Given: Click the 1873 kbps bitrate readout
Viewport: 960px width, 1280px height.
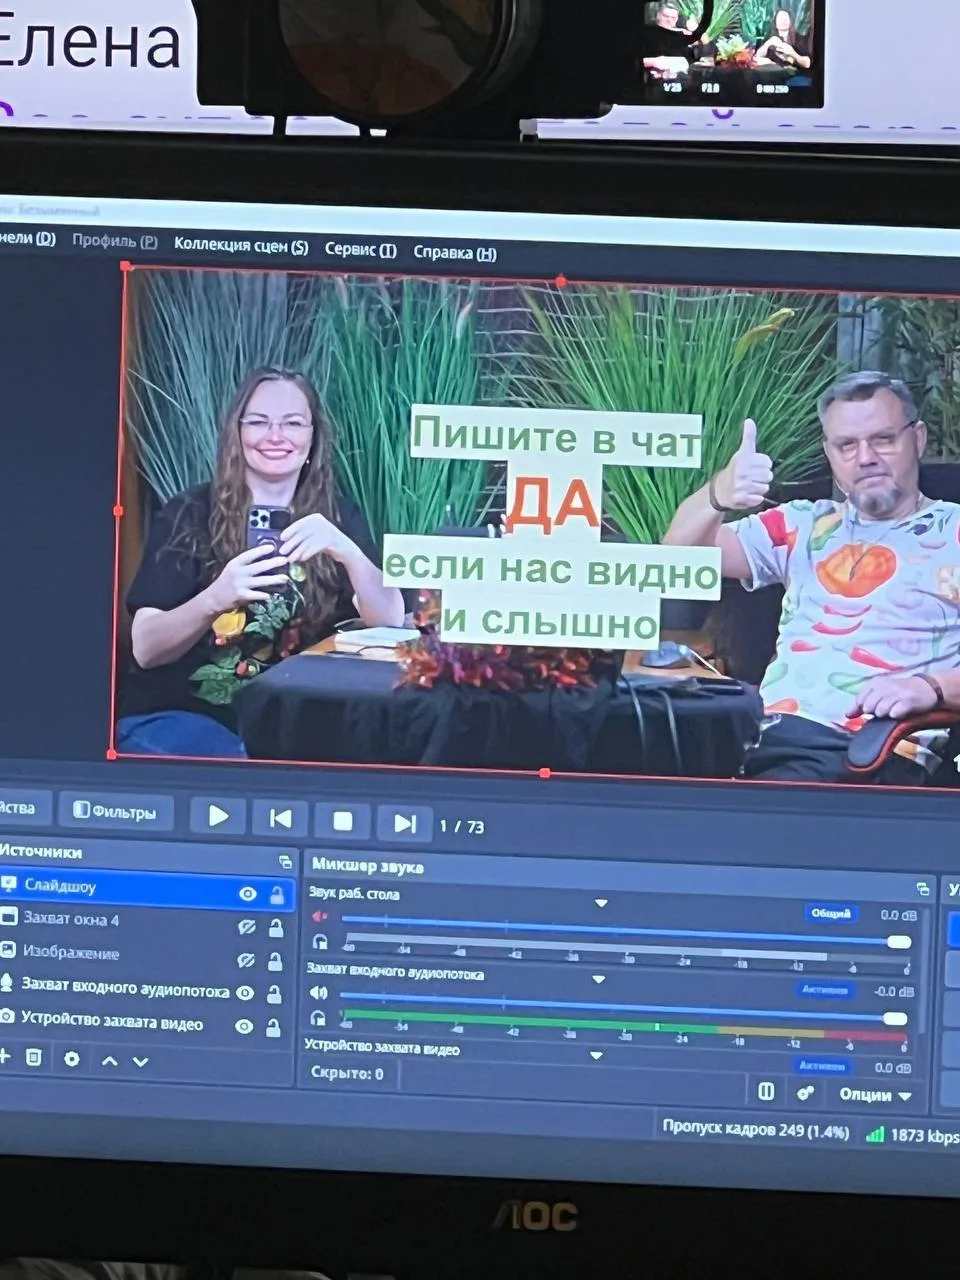Looking at the screenshot, I should pyautogui.click(x=925, y=1136).
